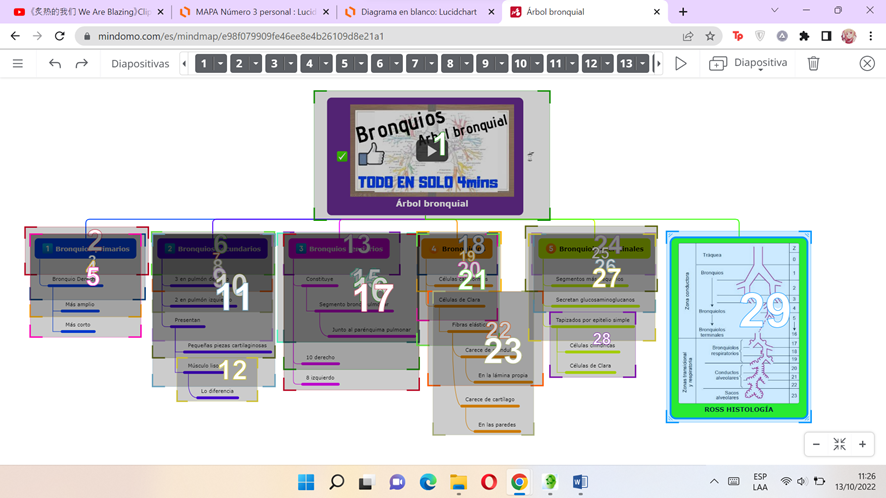
Task: Toggle the green checkmark on Árbol bronquial topic
Action: [342, 156]
